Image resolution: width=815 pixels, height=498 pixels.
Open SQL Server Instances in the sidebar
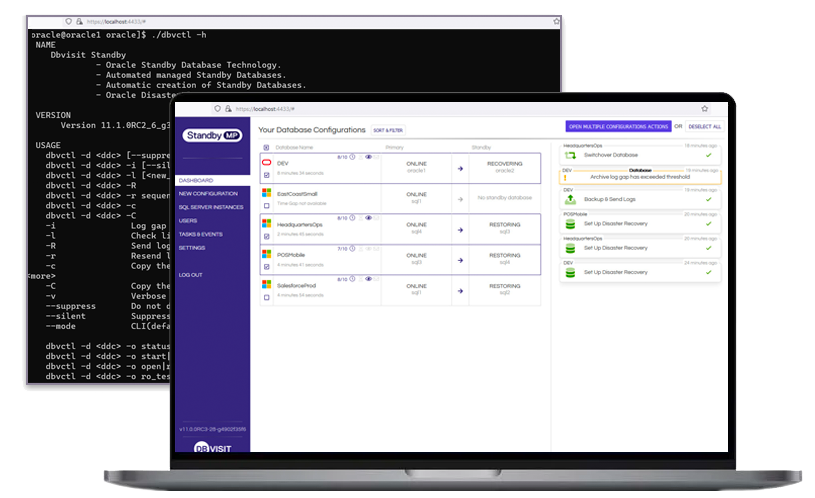coord(212,207)
